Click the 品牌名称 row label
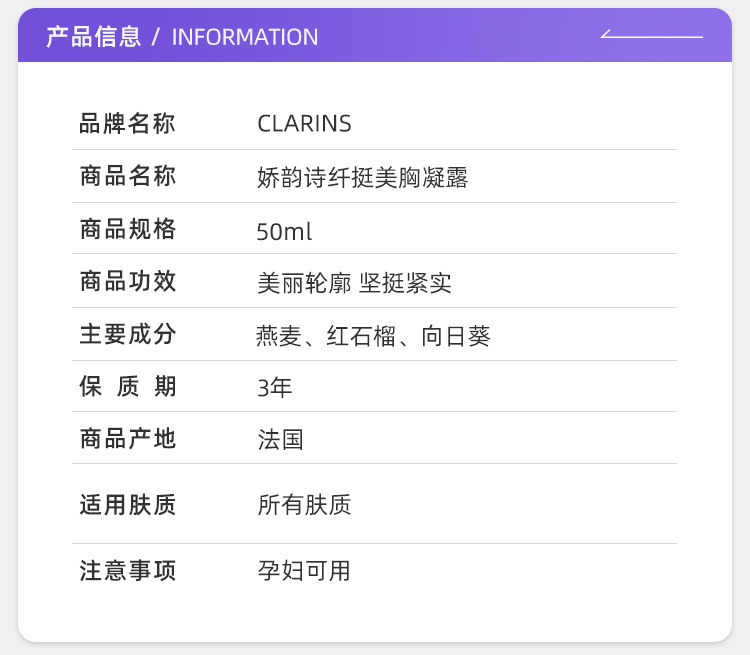This screenshot has width=750, height=655. [127, 124]
